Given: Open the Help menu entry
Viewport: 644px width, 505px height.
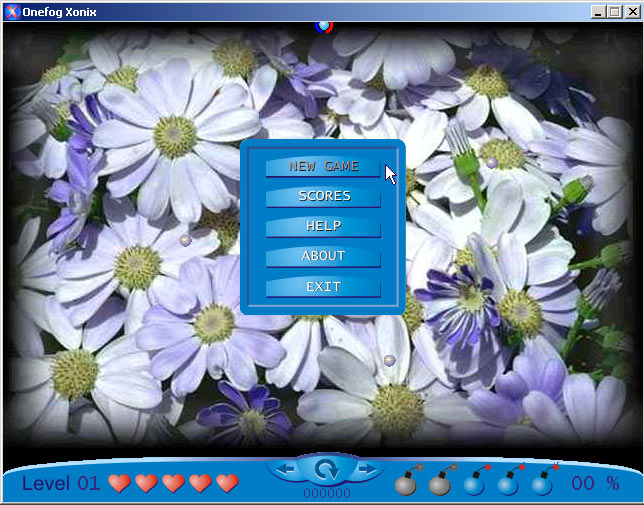Looking at the screenshot, I should [323, 227].
